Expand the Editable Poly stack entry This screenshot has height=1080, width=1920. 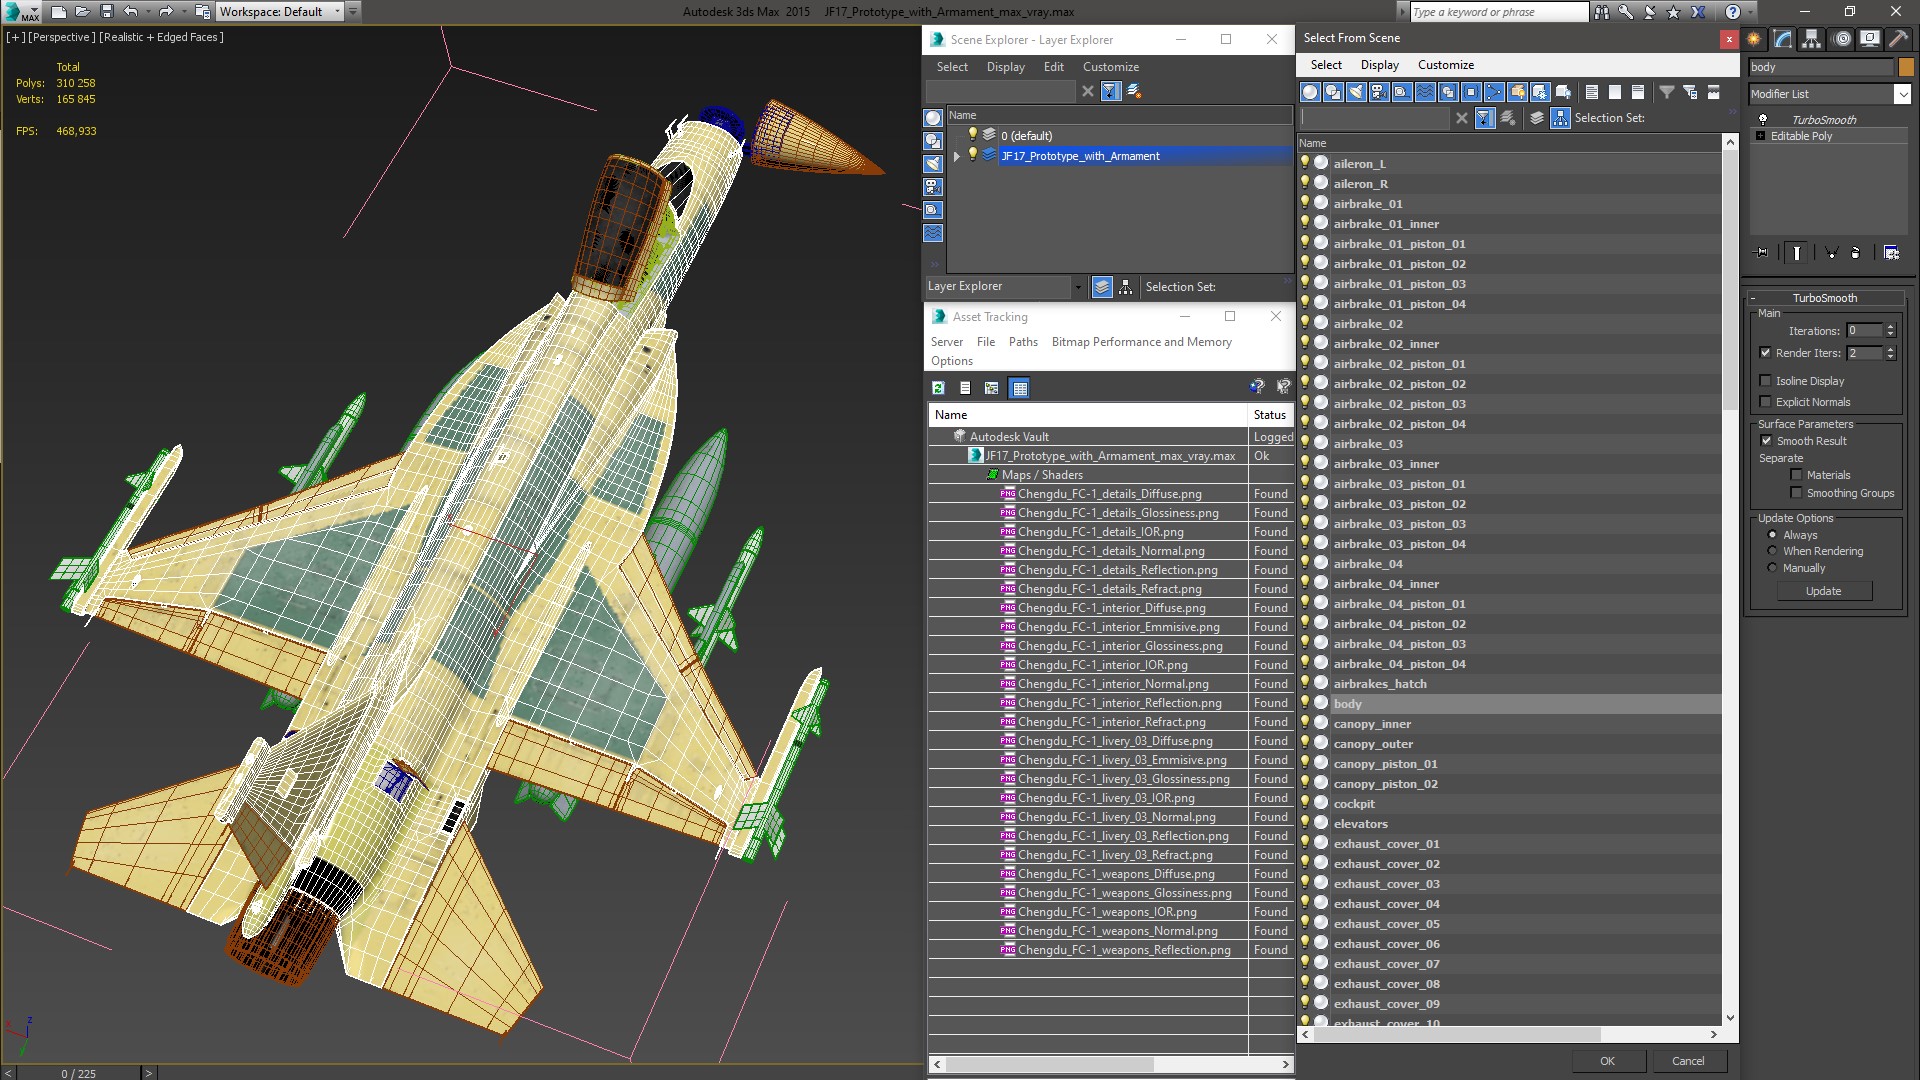[x=1760, y=136]
